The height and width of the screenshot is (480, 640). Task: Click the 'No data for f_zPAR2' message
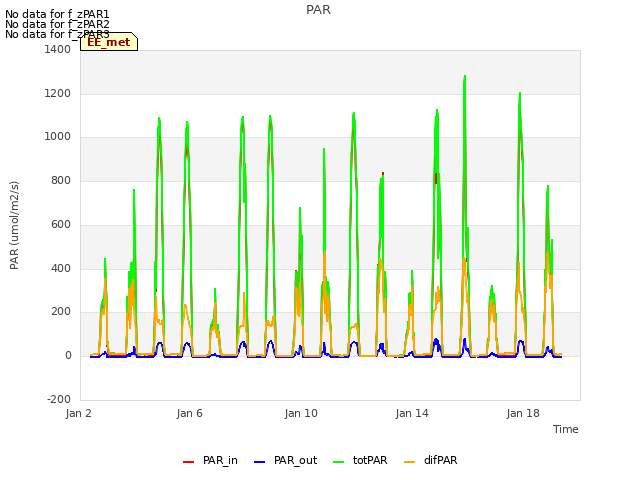(57, 24)
